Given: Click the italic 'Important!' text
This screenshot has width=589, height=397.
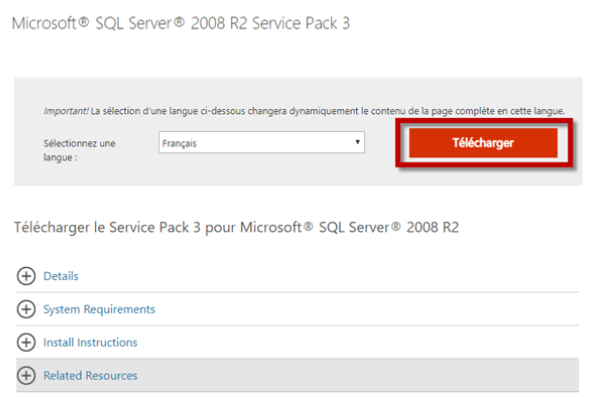Looking at the screenshot, I should click(66, 111).
